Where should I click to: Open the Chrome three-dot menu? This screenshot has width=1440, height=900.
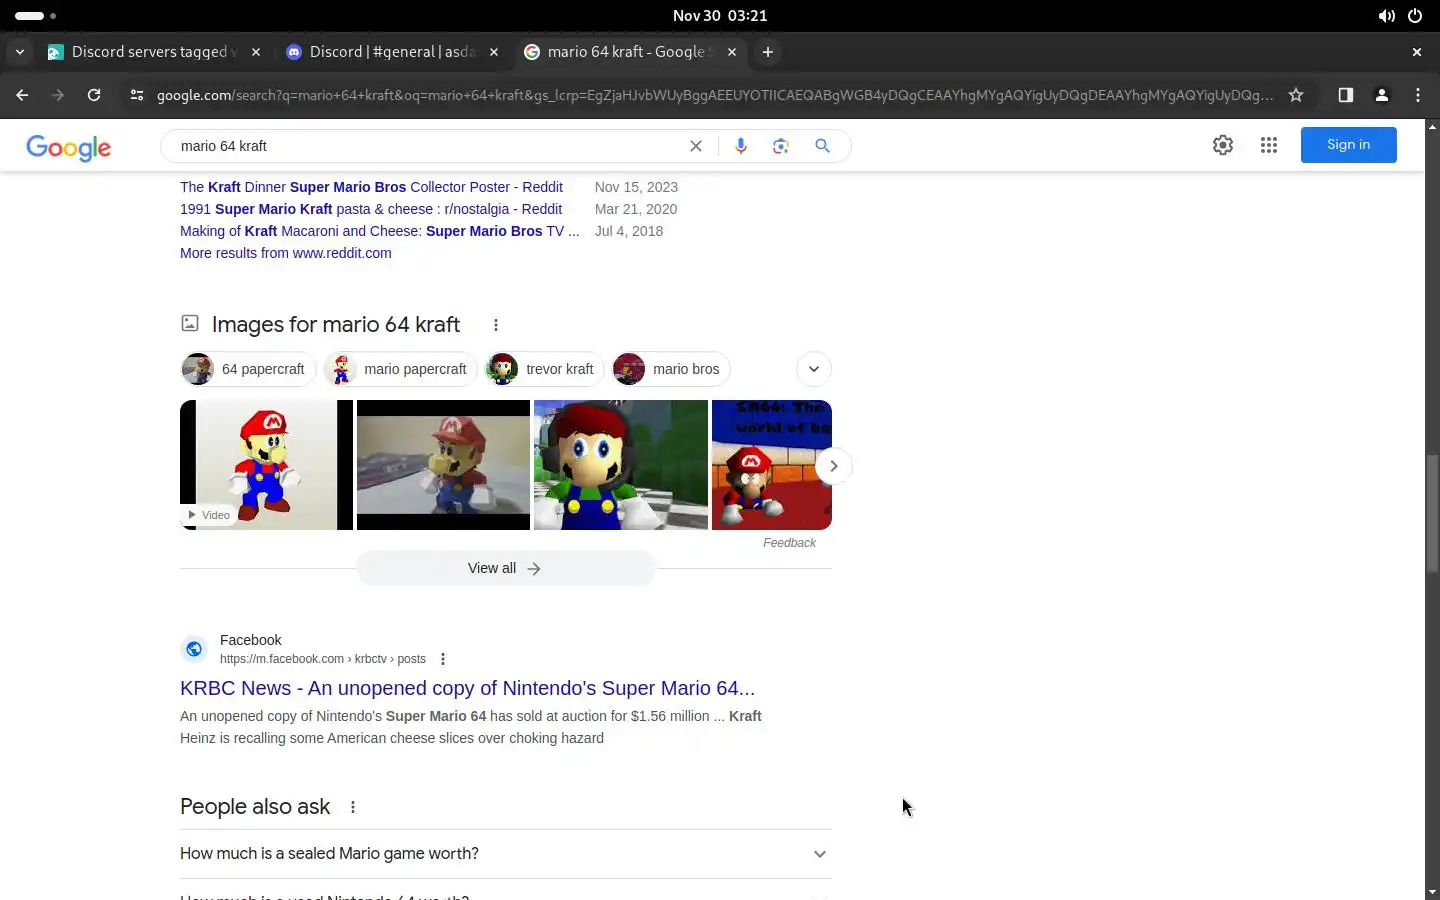point(1418,95)
